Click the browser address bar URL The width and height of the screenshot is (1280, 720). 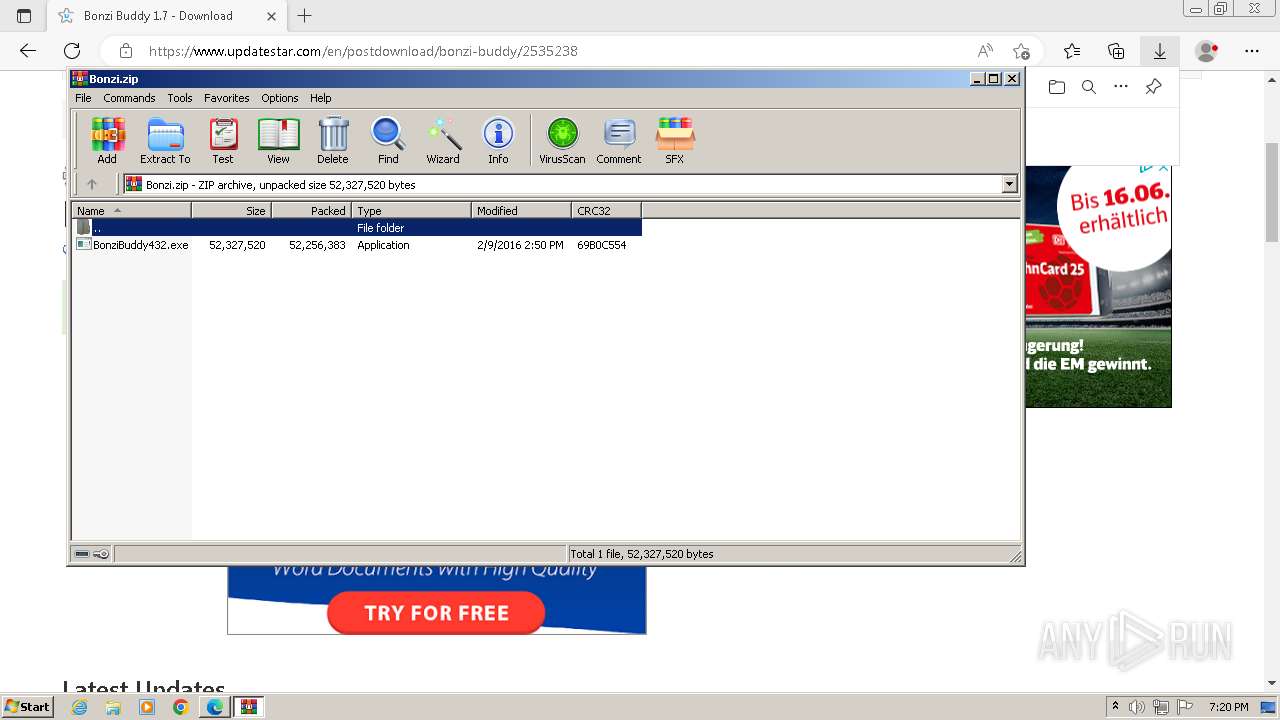click(363, 51)
